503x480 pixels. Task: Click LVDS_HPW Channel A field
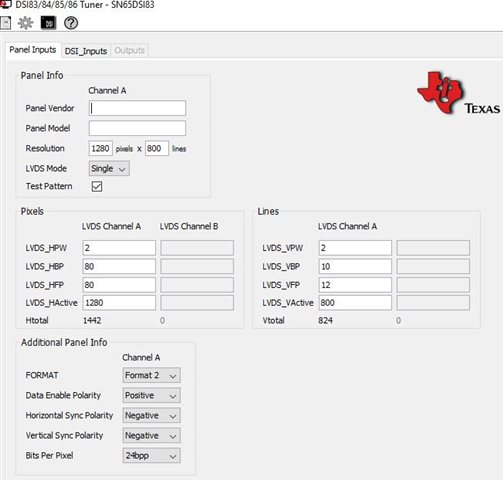[119, 248]
